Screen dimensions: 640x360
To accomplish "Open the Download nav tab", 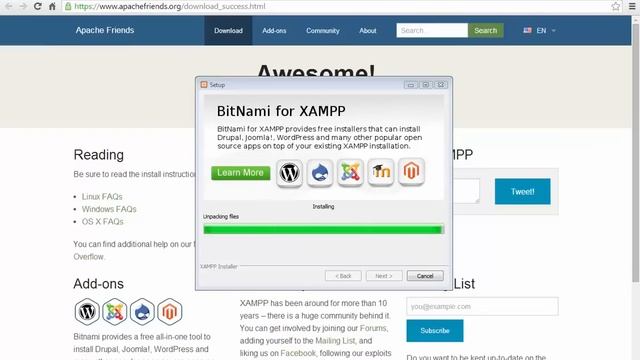I will [228, 31].
